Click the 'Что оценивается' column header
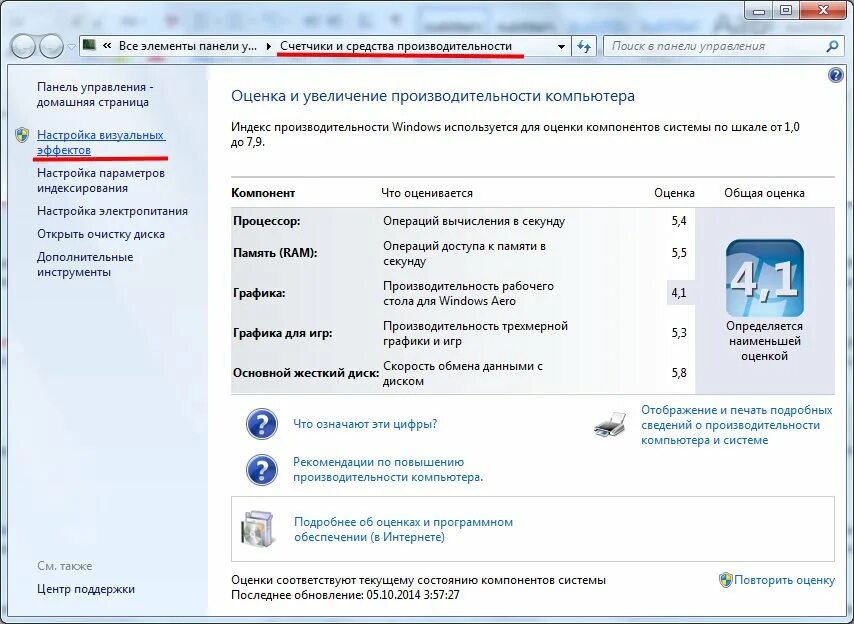Viewport: 854px width, 624px height. pyautogui.click(x=427, y=193)
